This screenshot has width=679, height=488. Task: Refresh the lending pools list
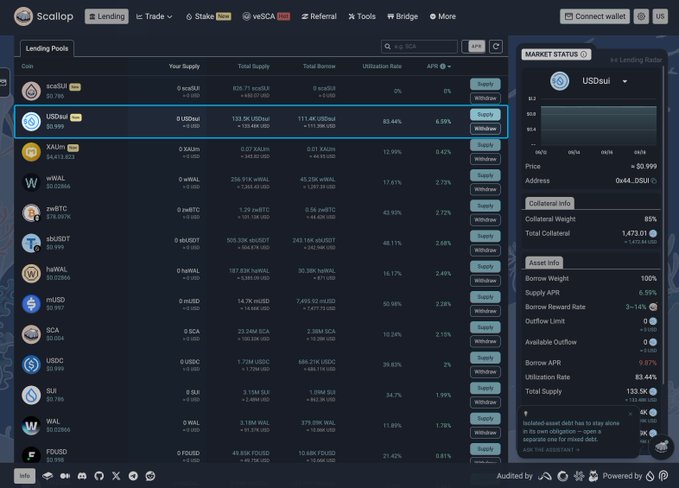point(496,46)
